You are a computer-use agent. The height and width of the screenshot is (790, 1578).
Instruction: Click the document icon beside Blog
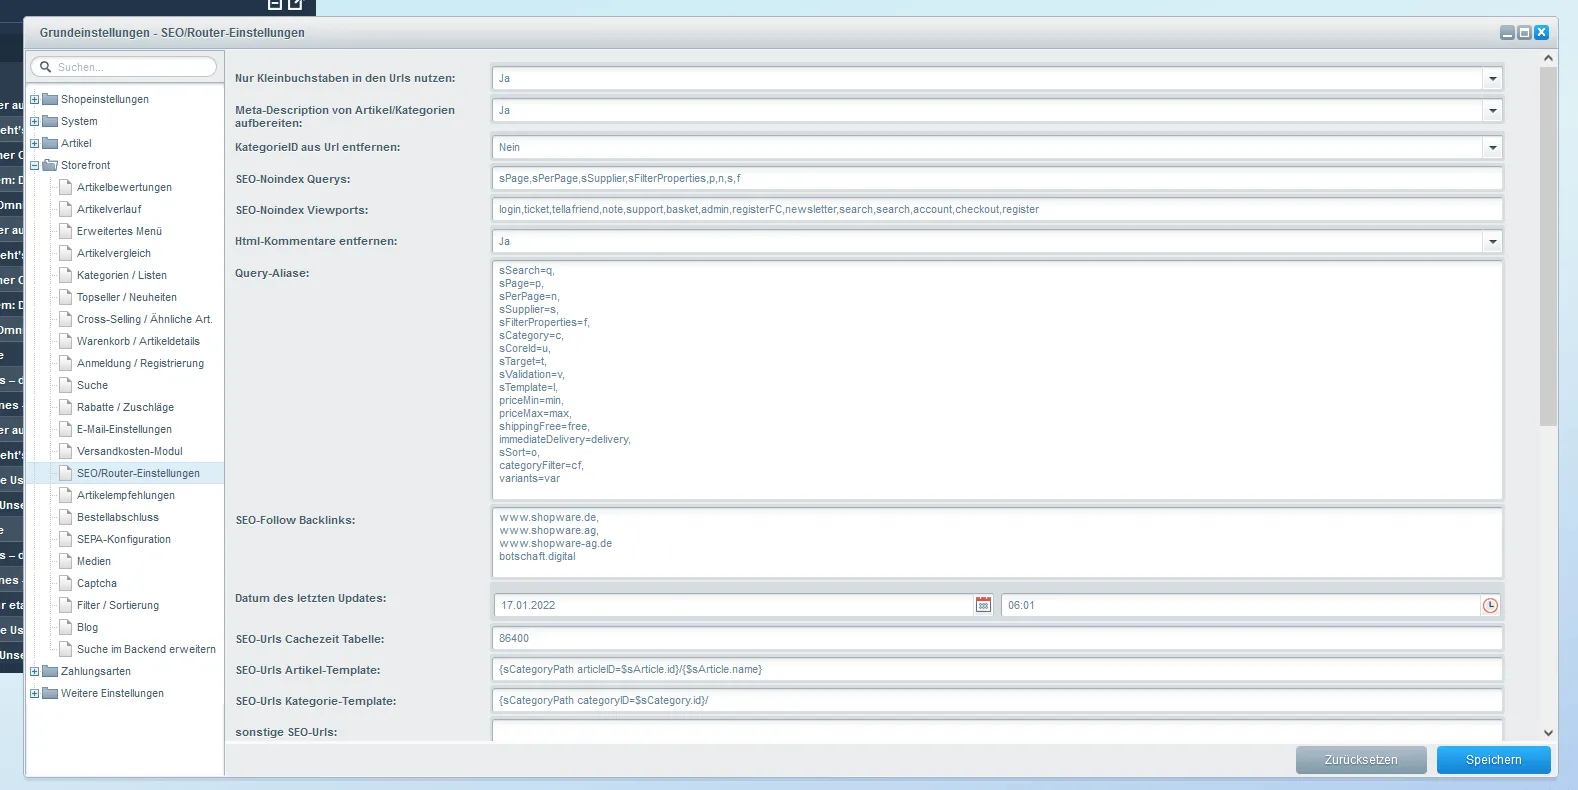pos(66,627)
